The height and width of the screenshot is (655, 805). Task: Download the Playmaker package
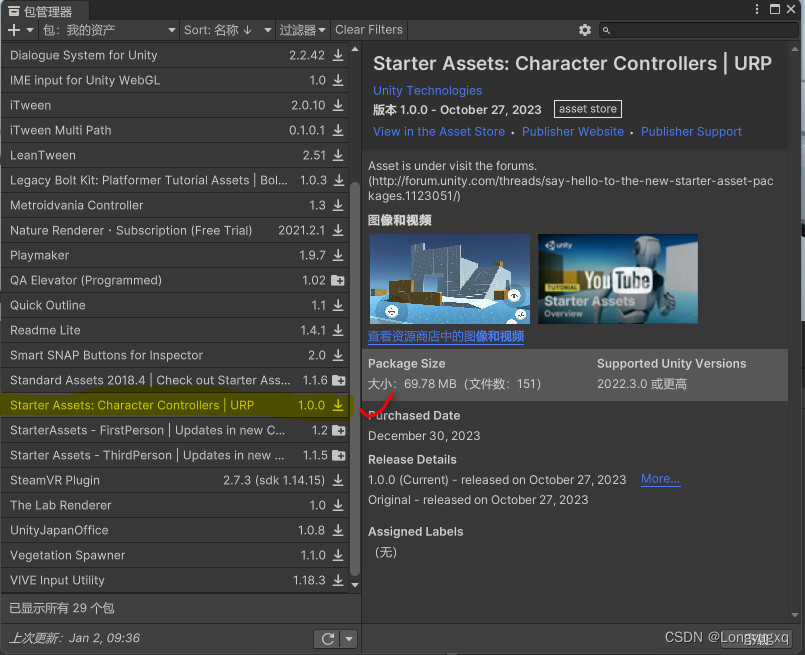(x=340, y=255)
